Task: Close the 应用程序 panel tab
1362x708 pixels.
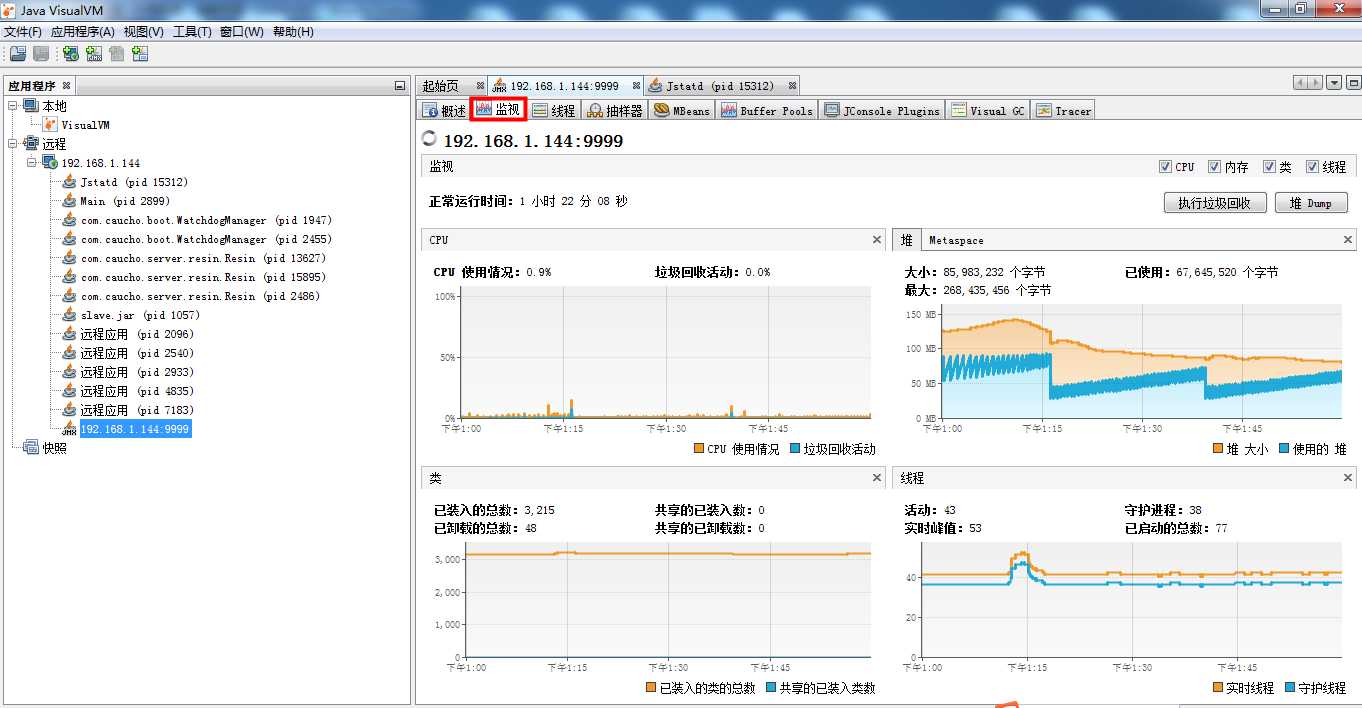Action: coord(66,86)
